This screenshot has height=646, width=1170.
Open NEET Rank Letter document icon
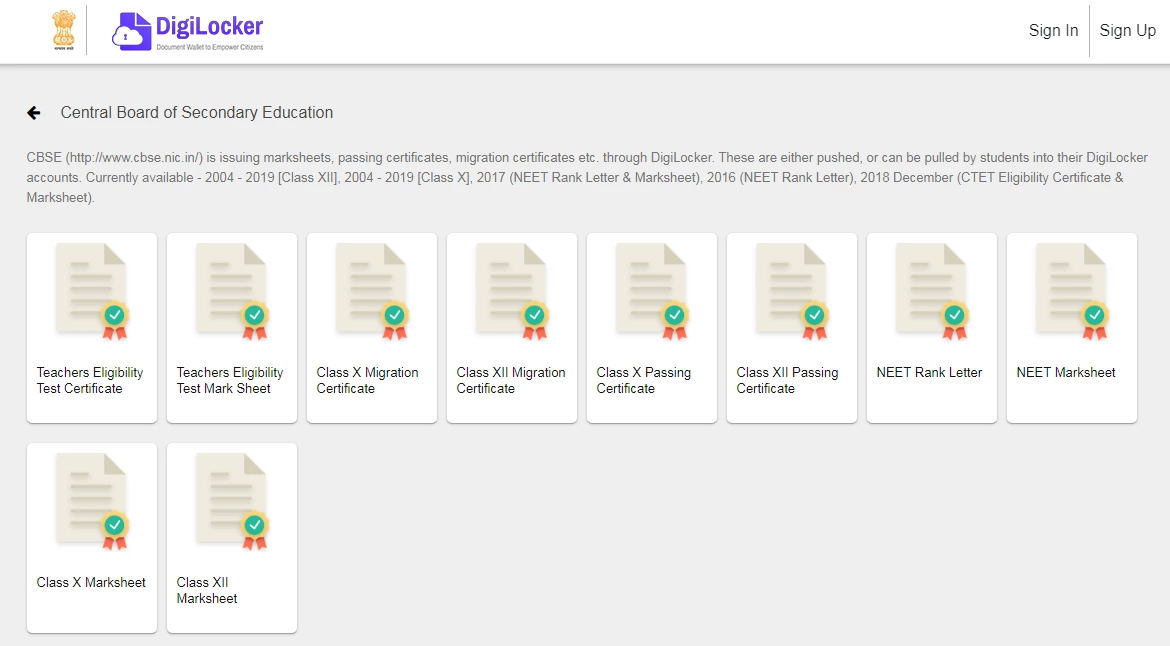click(931, 292)
